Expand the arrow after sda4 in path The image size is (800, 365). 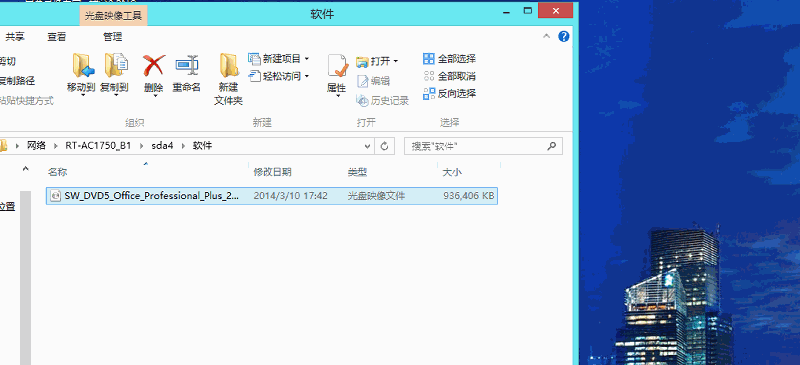click(183, 145)
